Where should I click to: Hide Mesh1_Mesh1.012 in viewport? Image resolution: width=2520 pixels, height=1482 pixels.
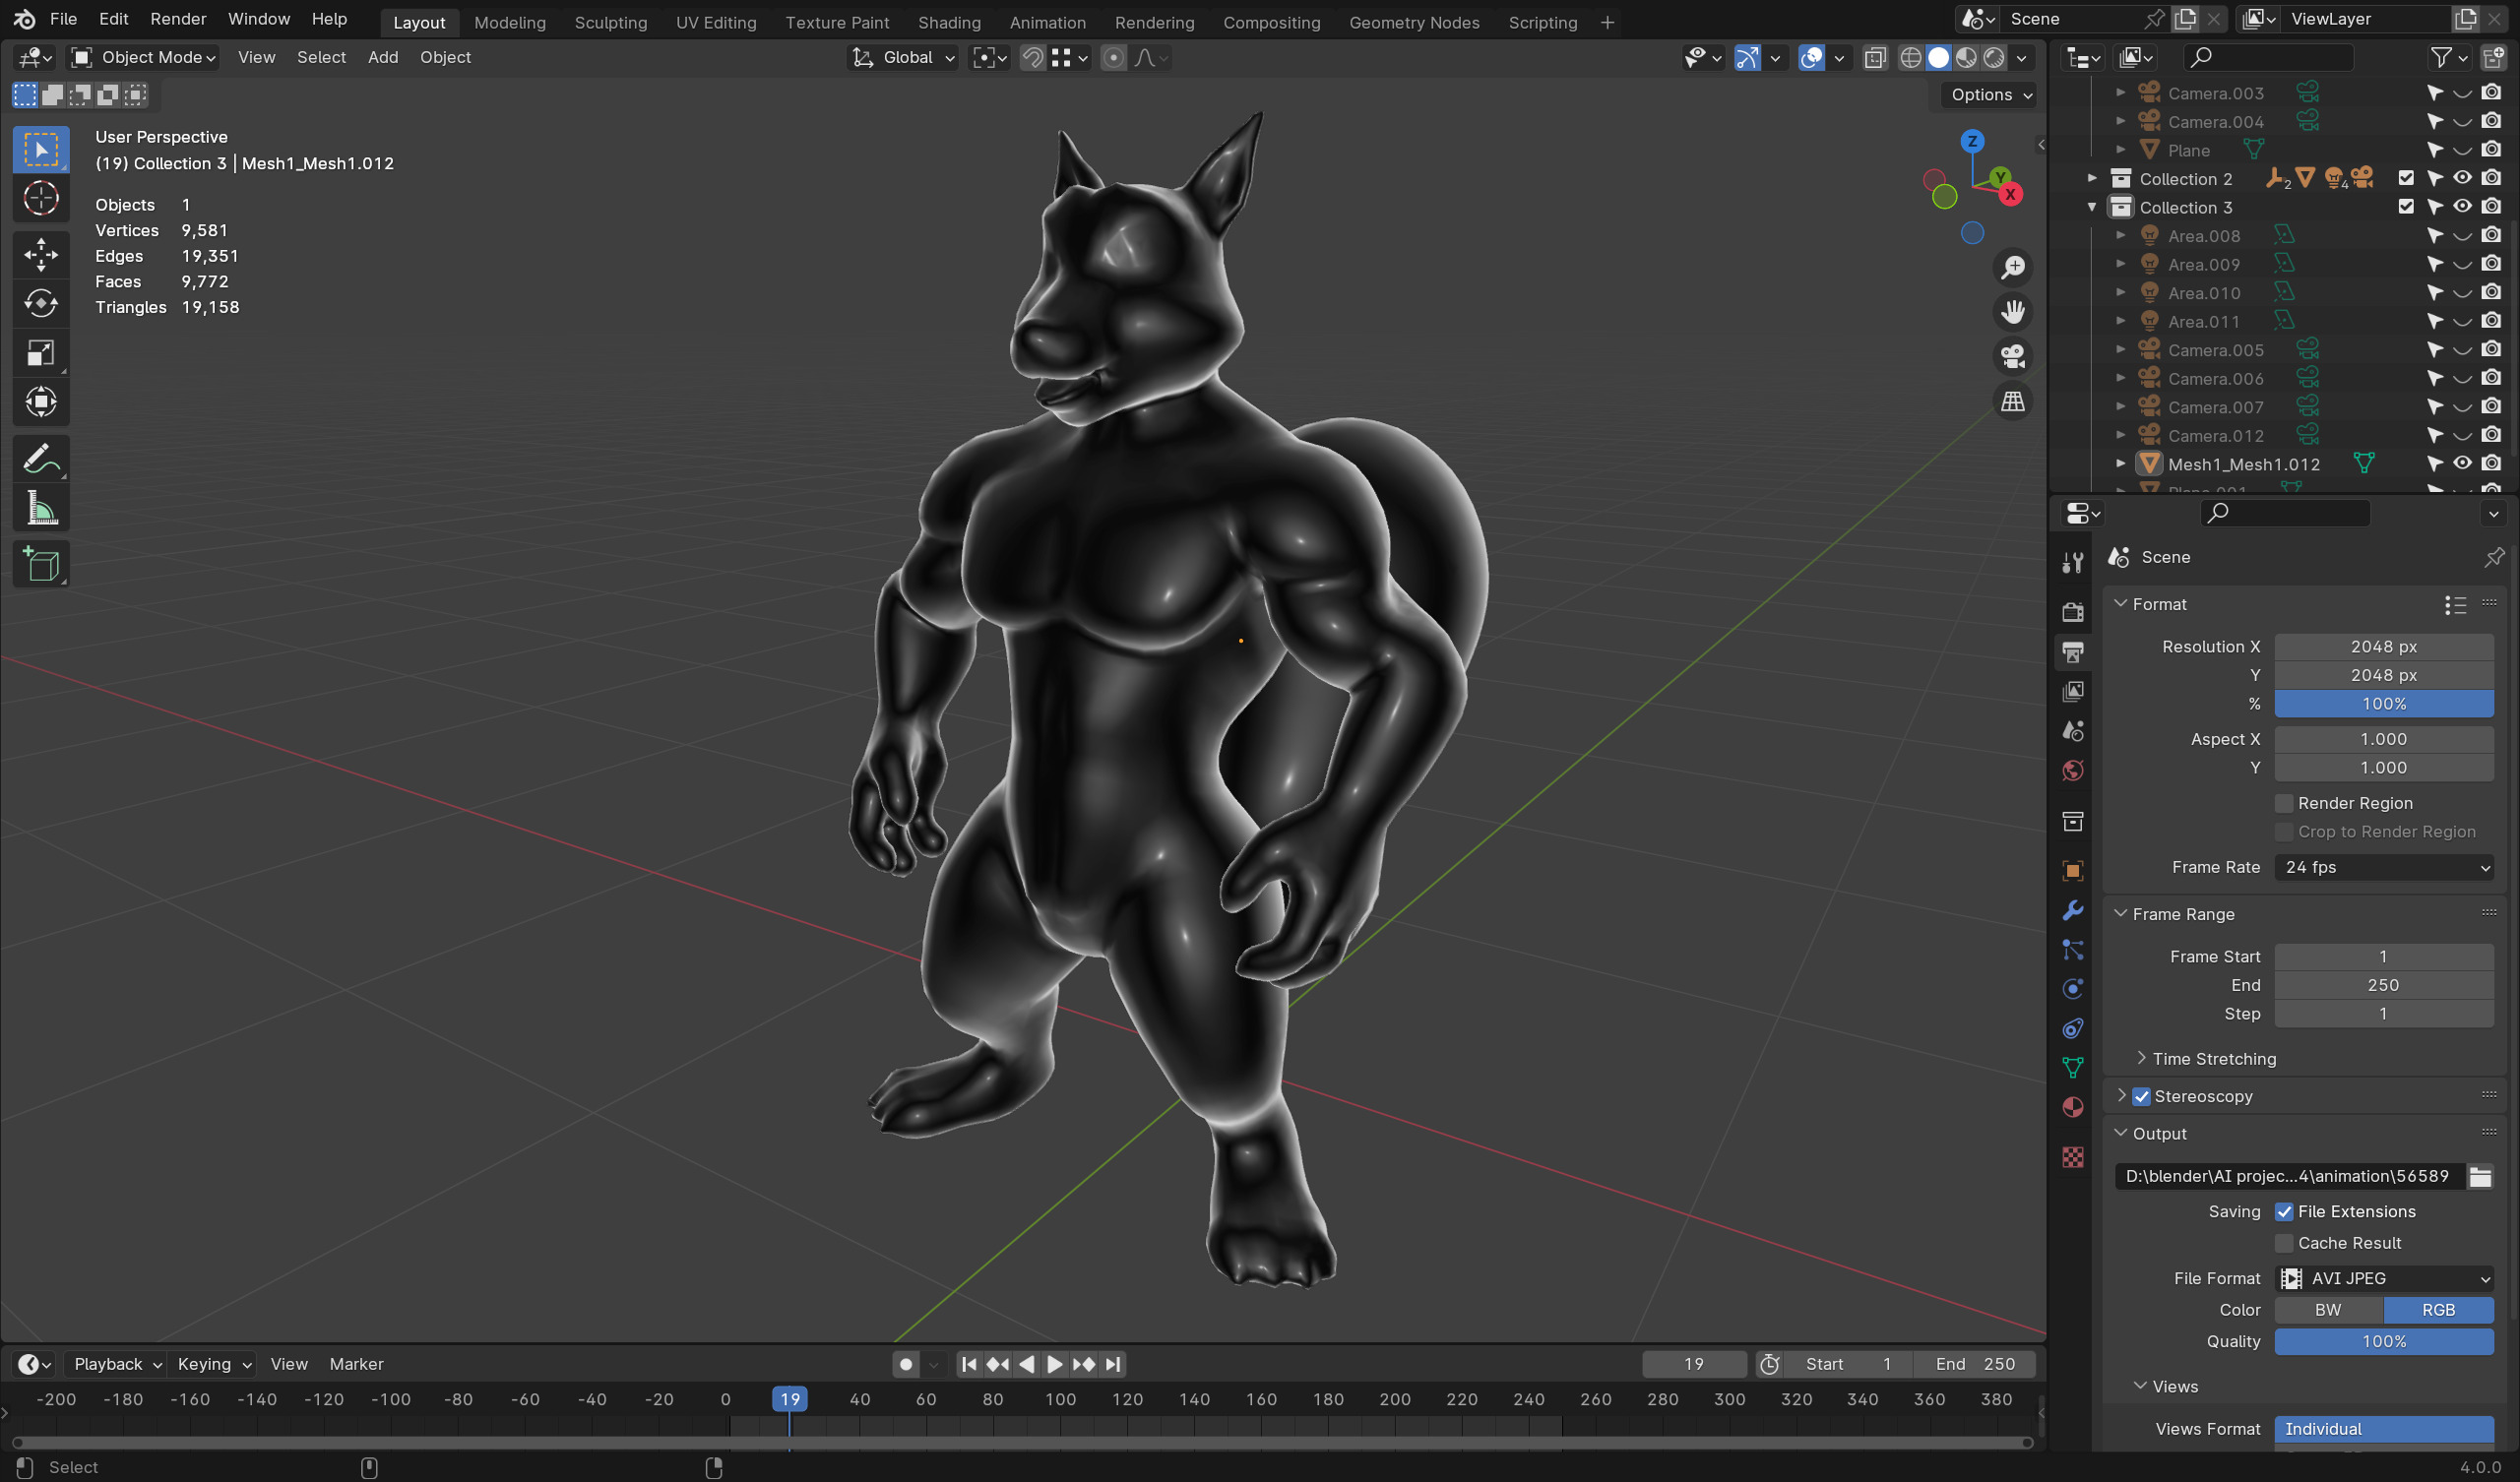2462,464
